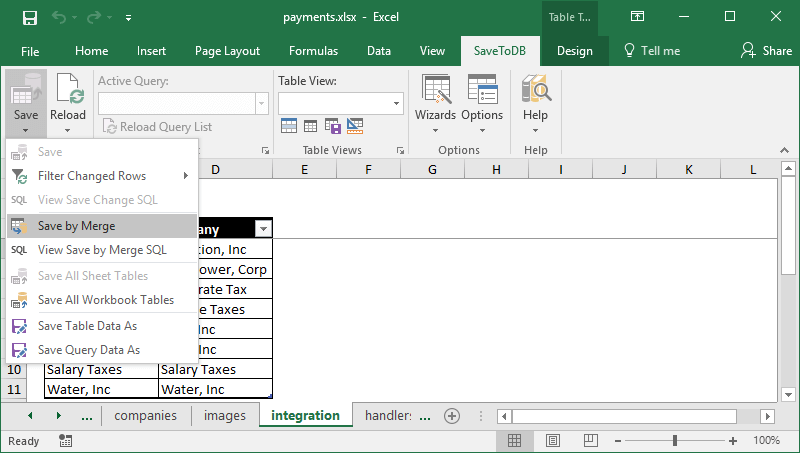Click the Ribbon Display Options icon
800x453 pixels.
coord(637,17)
